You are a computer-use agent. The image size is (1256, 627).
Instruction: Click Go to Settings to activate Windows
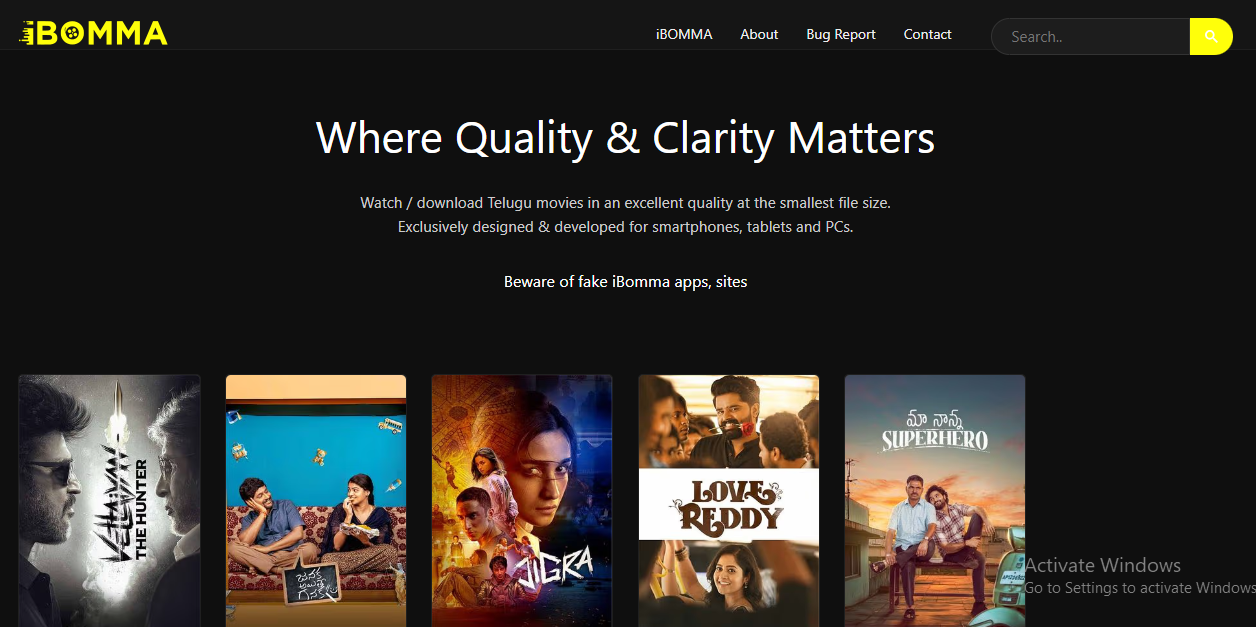(1140, 588)
